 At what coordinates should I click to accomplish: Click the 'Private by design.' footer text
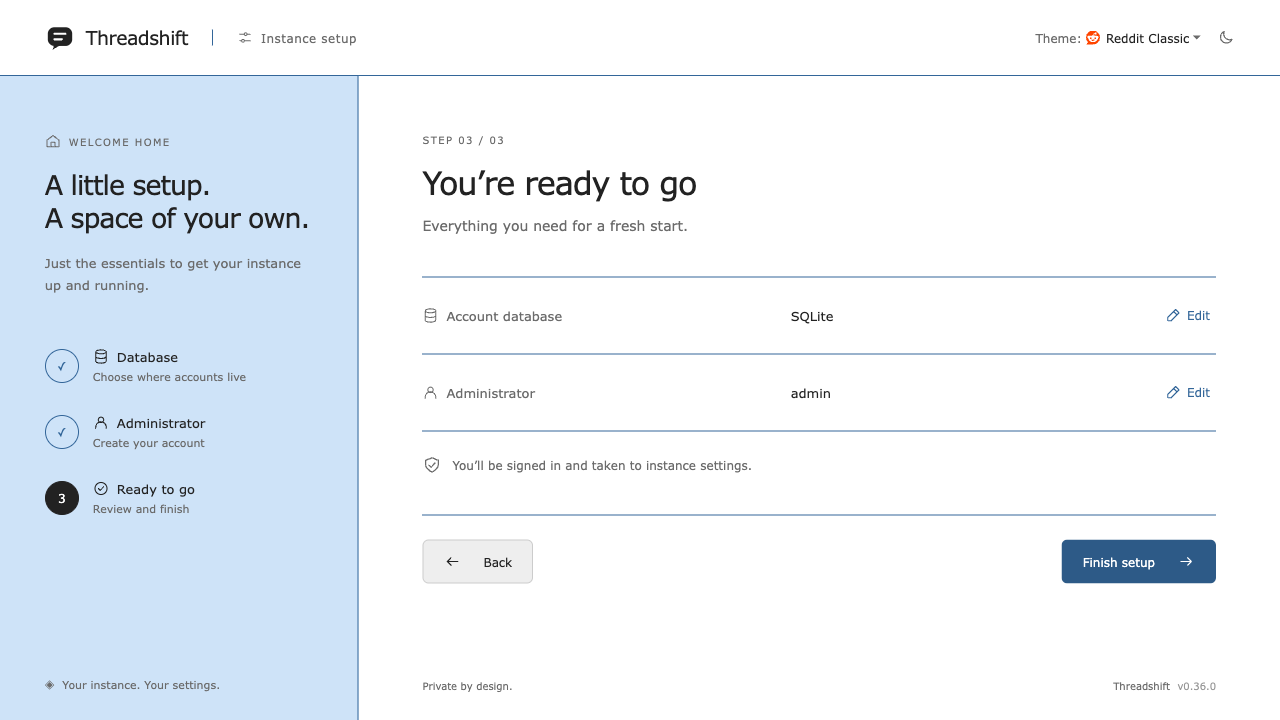[467, 686]
